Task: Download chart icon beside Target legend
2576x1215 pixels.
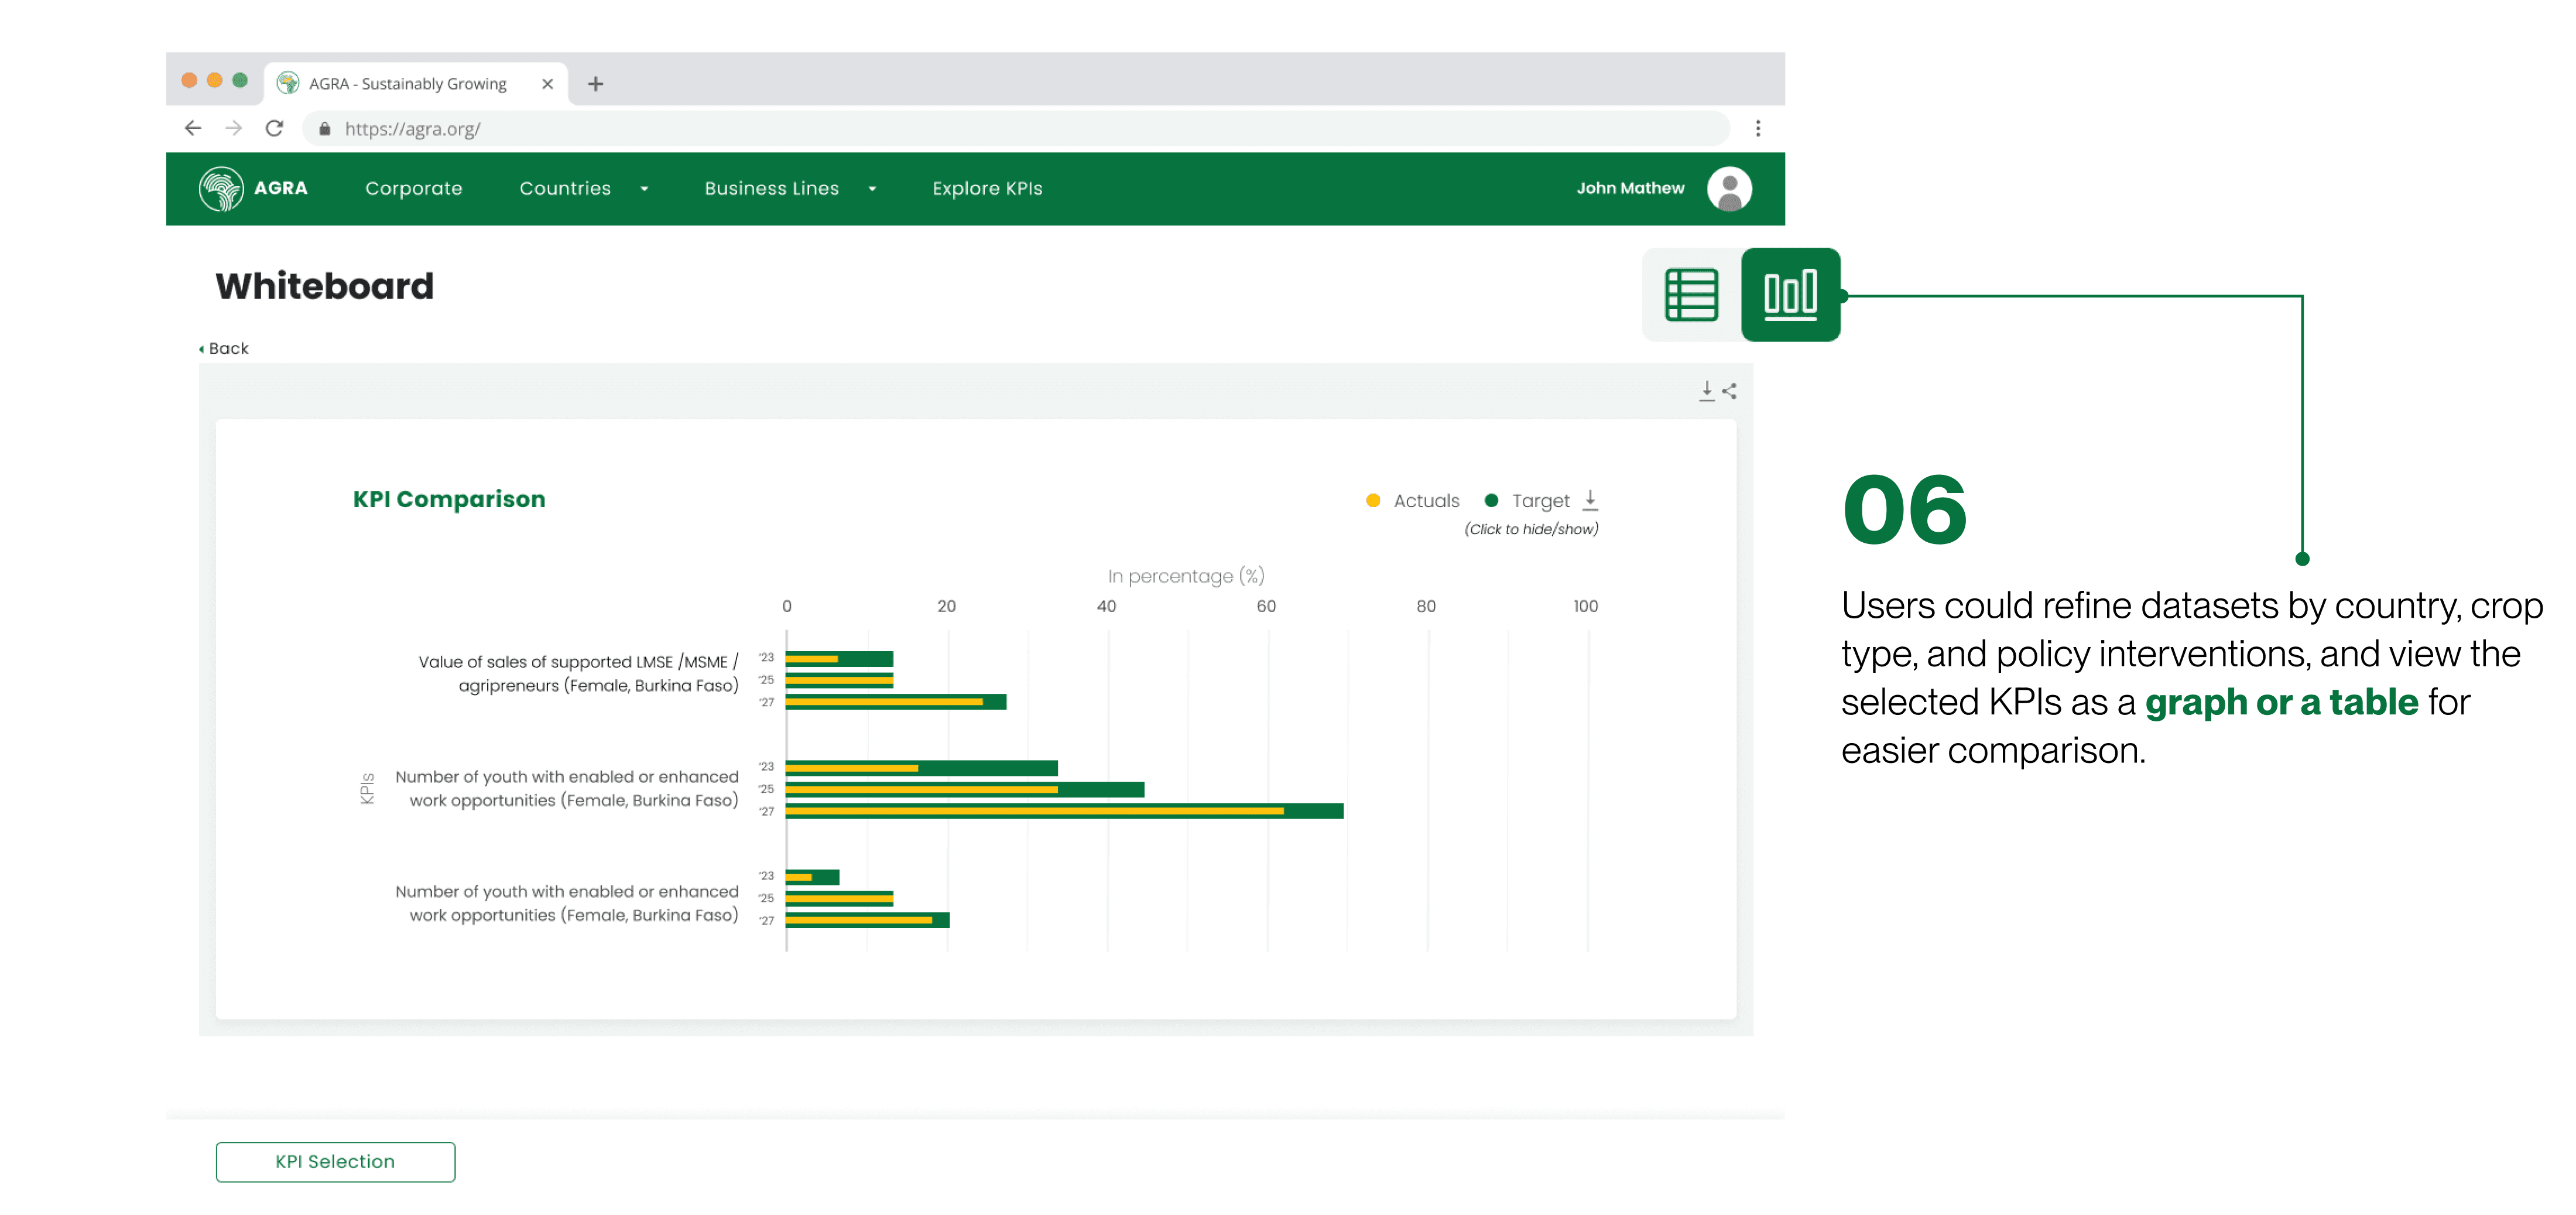Action: [x=1590, y=500]
